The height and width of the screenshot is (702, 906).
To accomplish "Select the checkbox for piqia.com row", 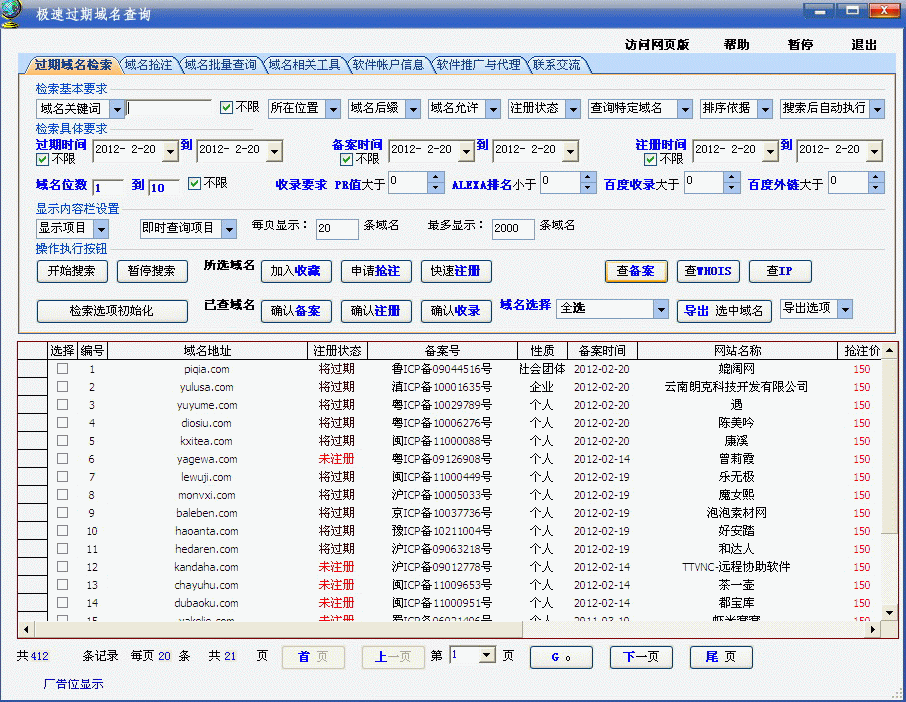I will coord(62,369).
